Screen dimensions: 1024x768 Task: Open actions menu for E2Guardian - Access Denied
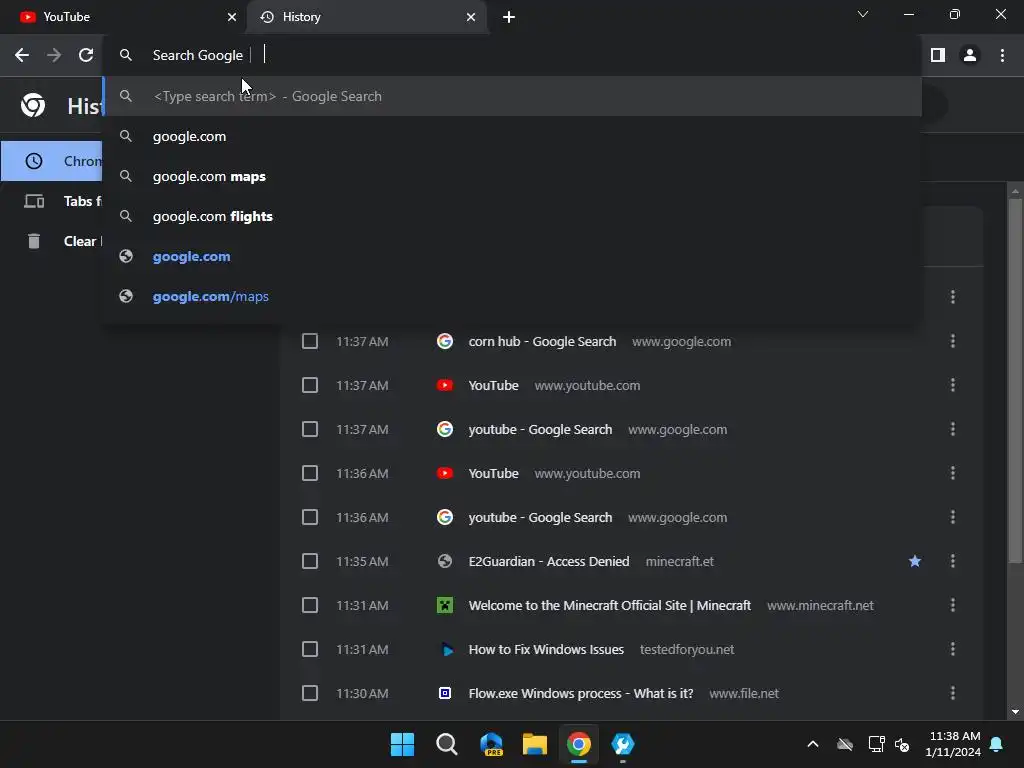[952, 561]
